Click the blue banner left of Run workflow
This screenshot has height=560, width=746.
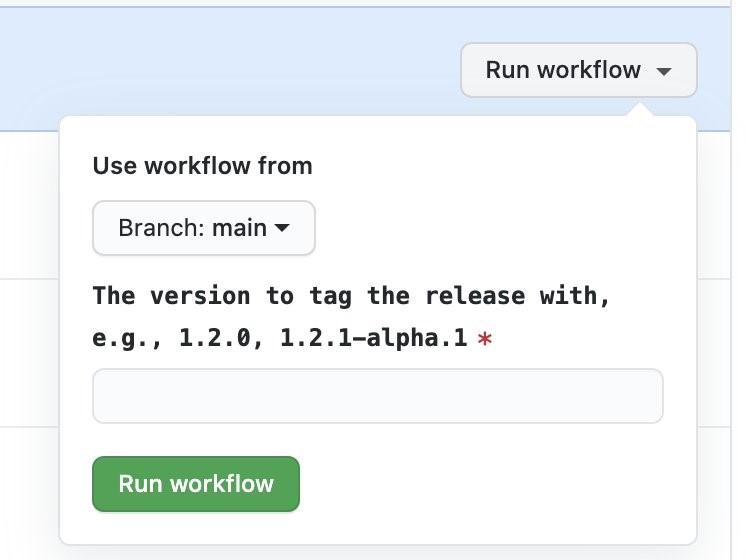pyautogui.click(x=228, y=62)
